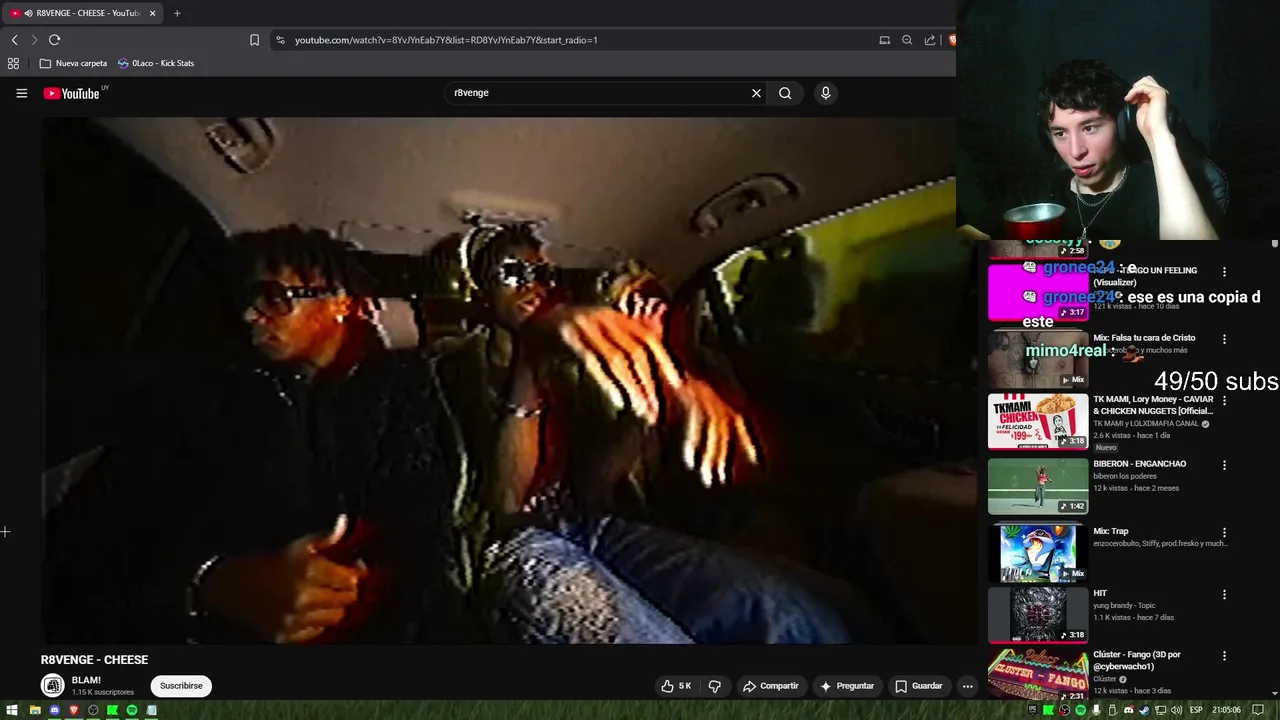Open the cast/media icon in address bar
The image size is (1280, 720).
tap(884, 40)
